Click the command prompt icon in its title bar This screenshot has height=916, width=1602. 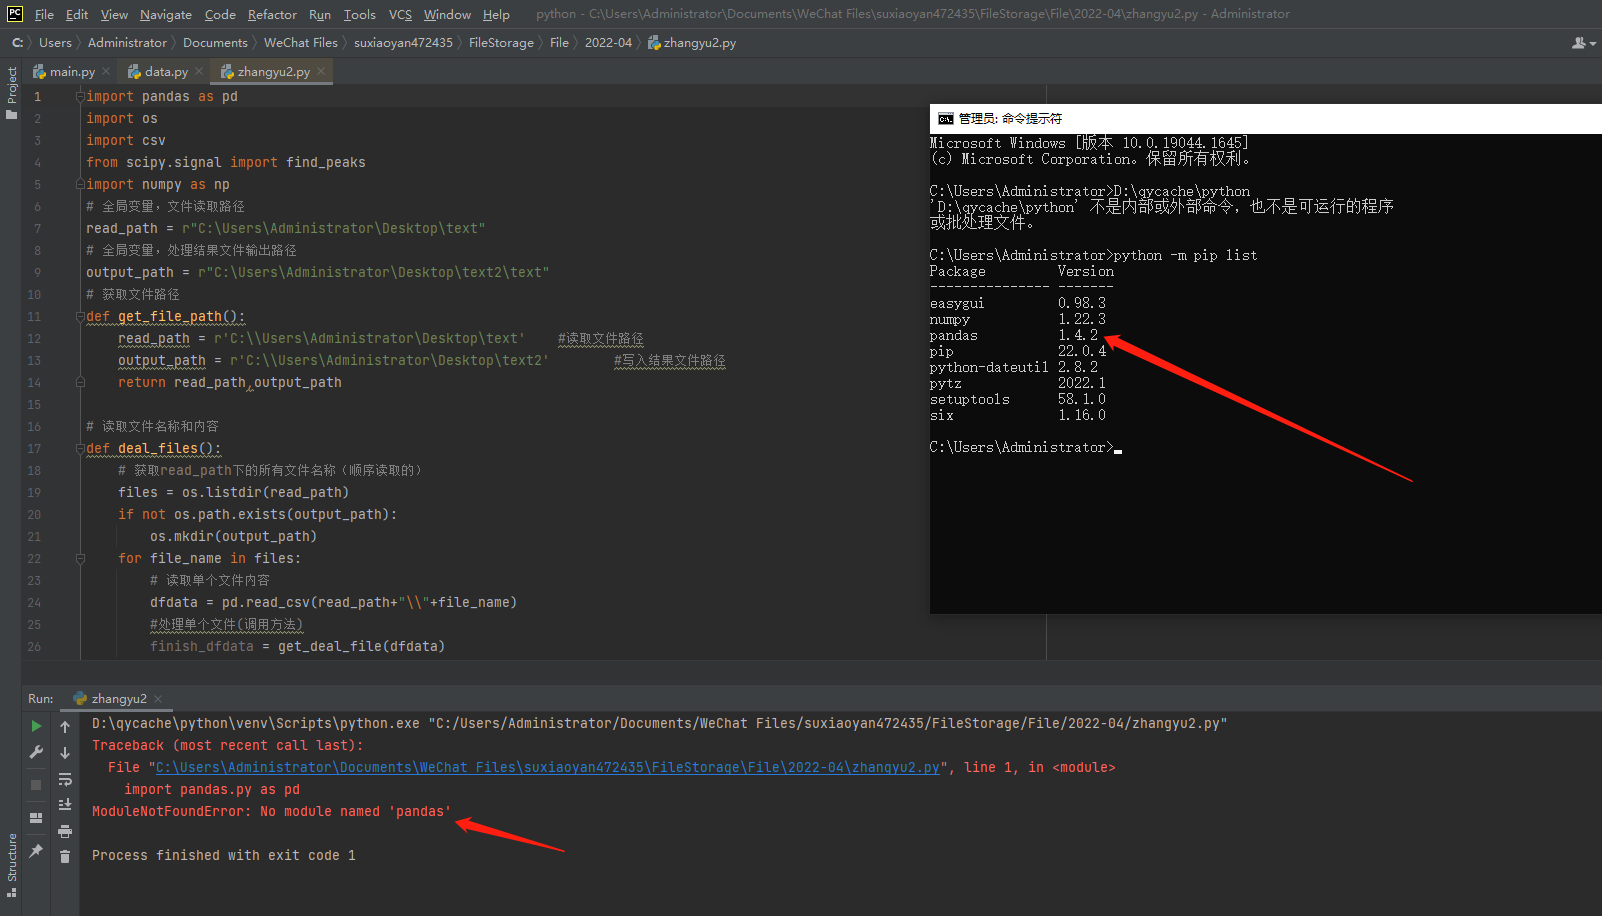(945, 118)
